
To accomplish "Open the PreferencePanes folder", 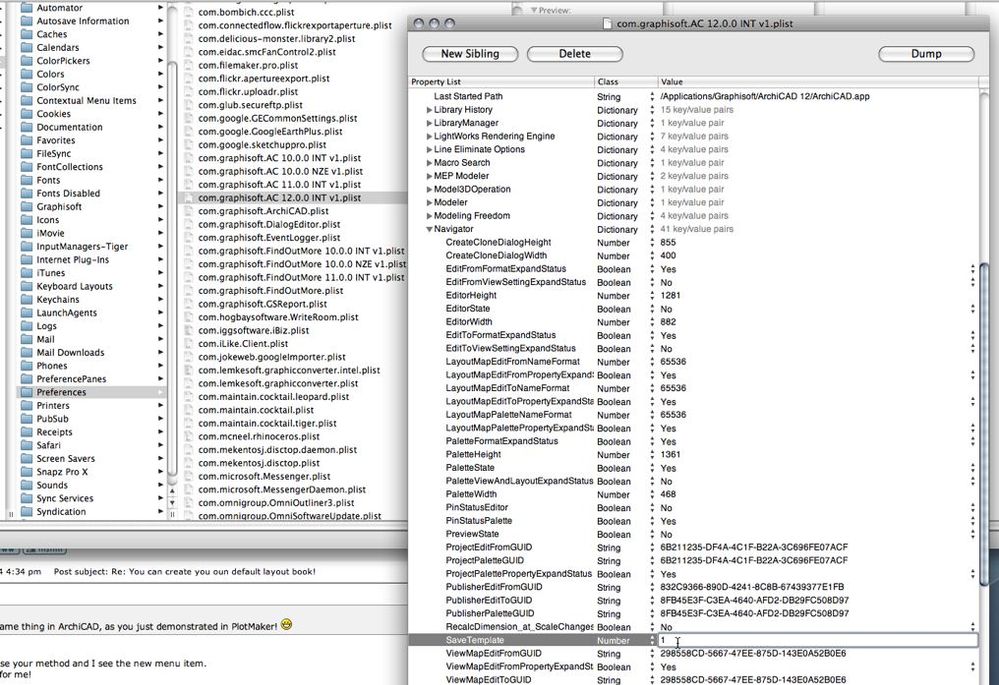I will click(x=71, y=379).
